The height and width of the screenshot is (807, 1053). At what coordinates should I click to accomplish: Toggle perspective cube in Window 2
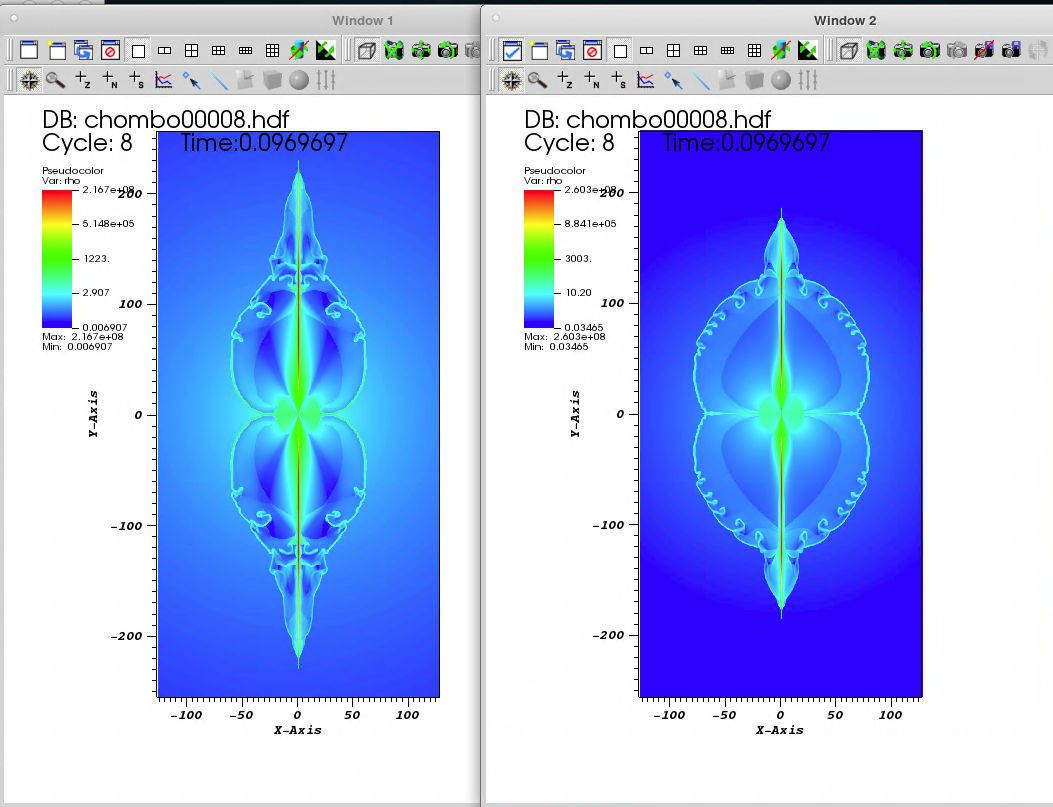click(849, 50)
